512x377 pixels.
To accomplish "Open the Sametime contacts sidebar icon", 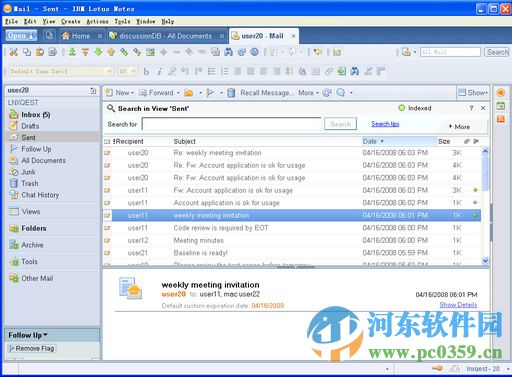I will tap(500, 93).
